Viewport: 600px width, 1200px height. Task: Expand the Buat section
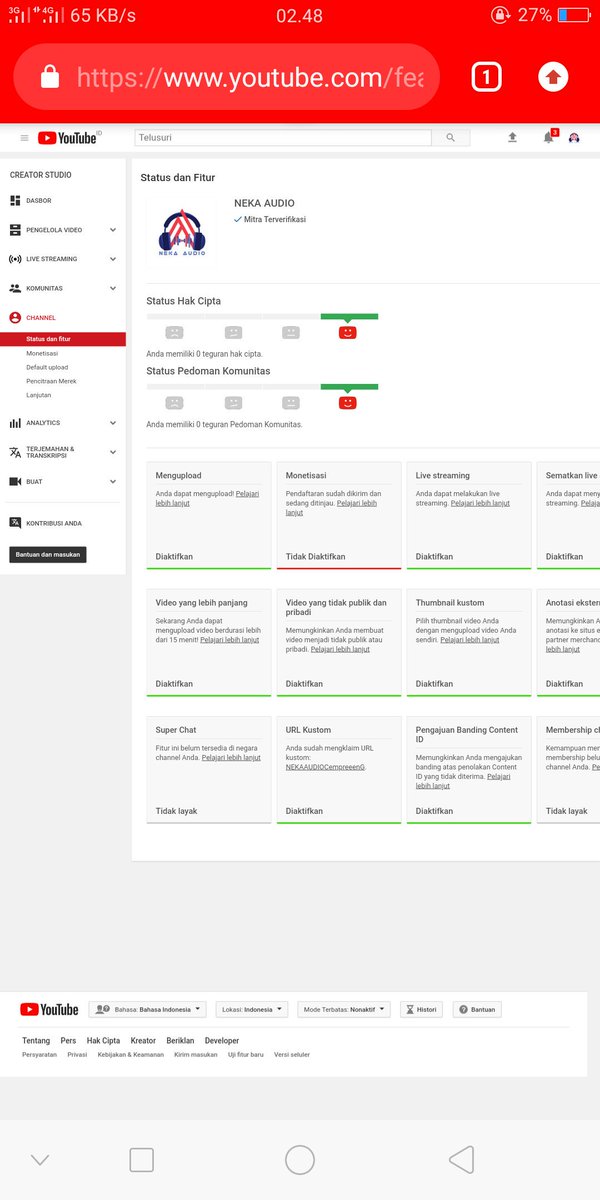coord(113,481)
